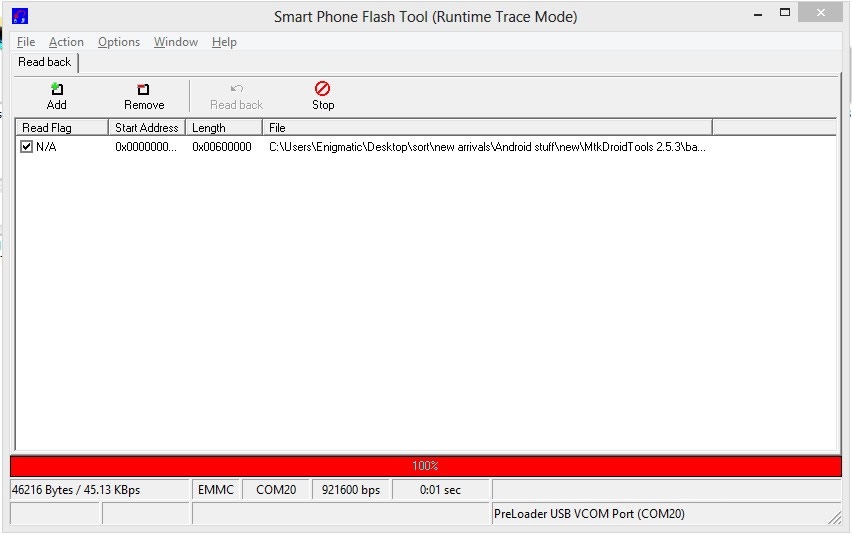Switch to the Read back tab
This screenshot has height=534, width=852.
coord(45,62)
